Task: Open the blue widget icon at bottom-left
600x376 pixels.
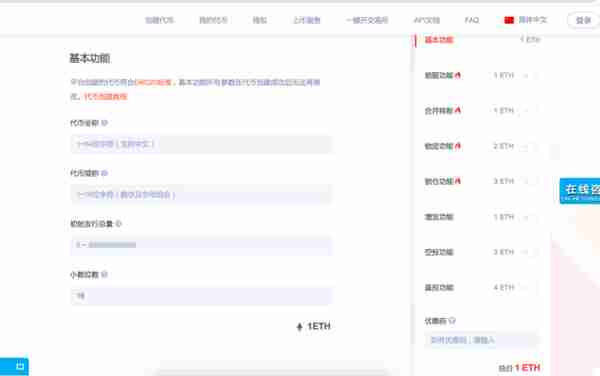Action: coord(15,366)
